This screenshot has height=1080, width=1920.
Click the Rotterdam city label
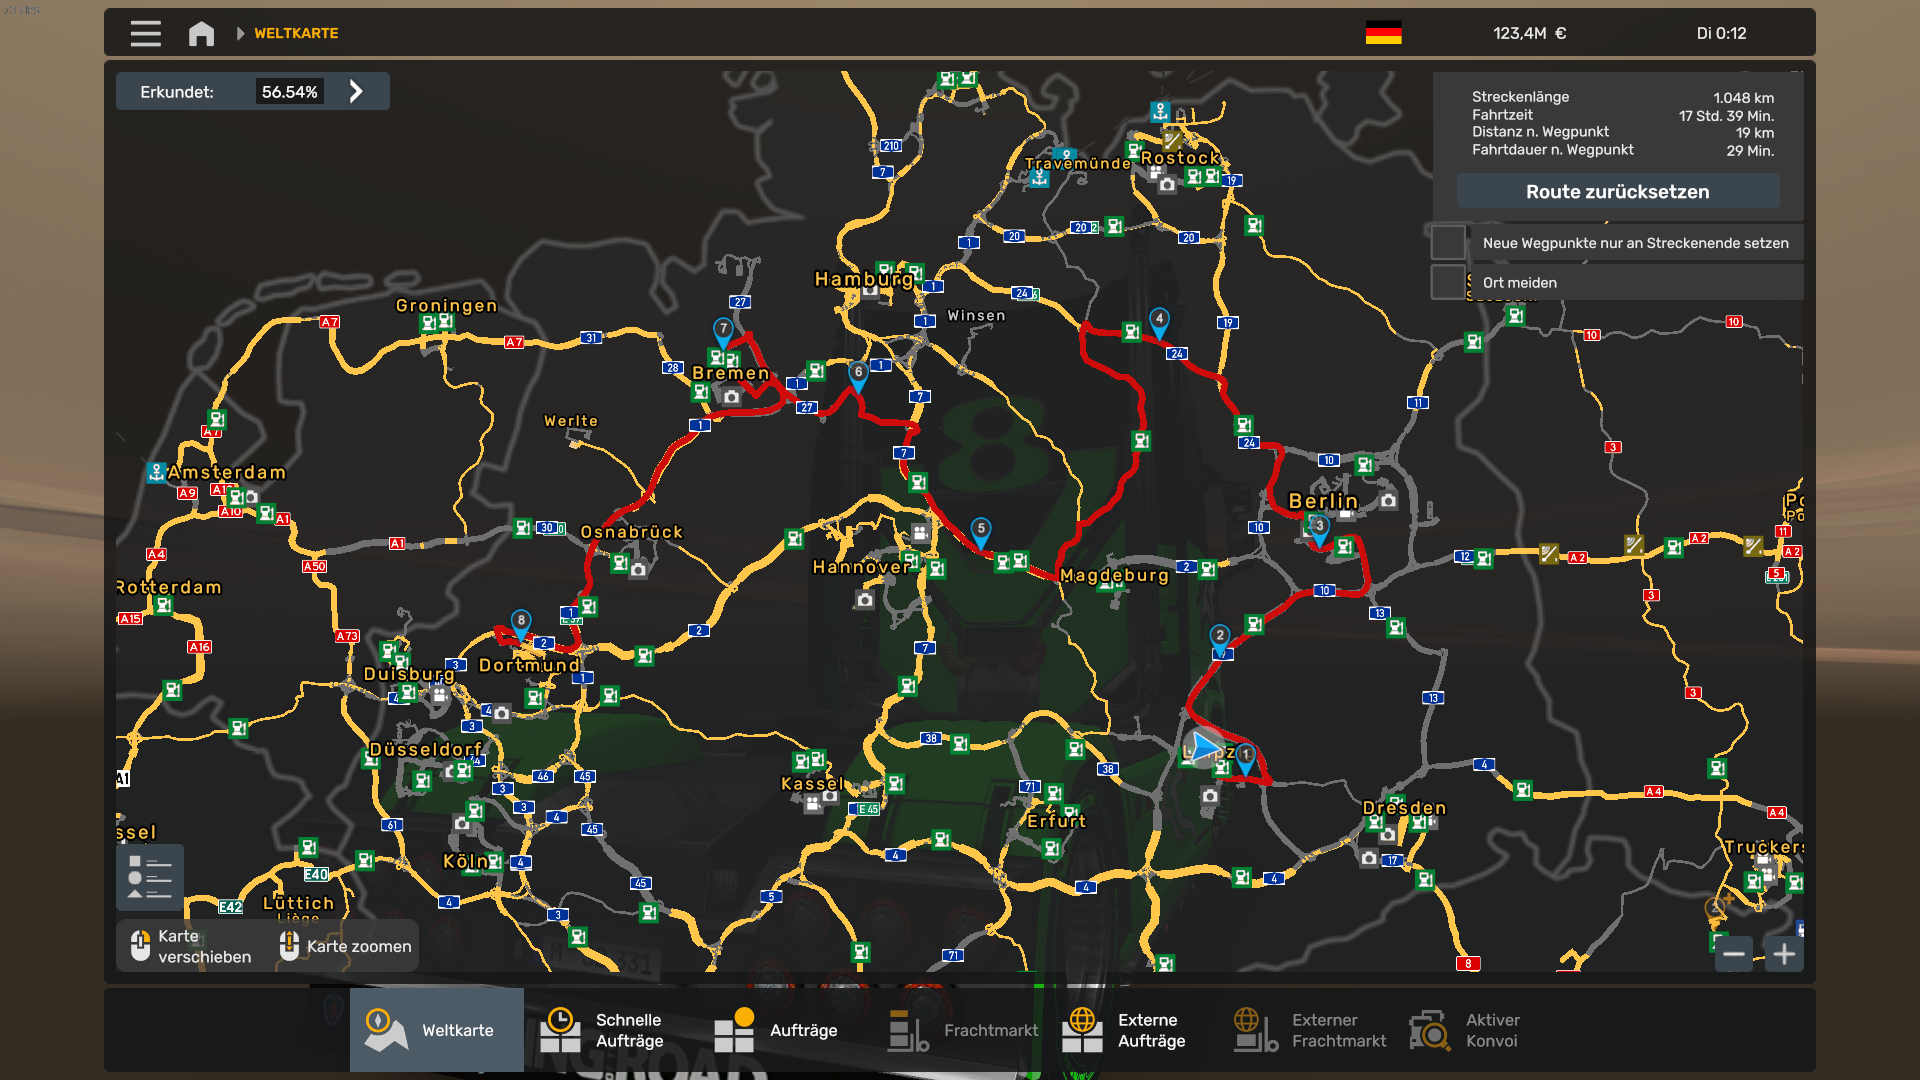tap(168, 587)
